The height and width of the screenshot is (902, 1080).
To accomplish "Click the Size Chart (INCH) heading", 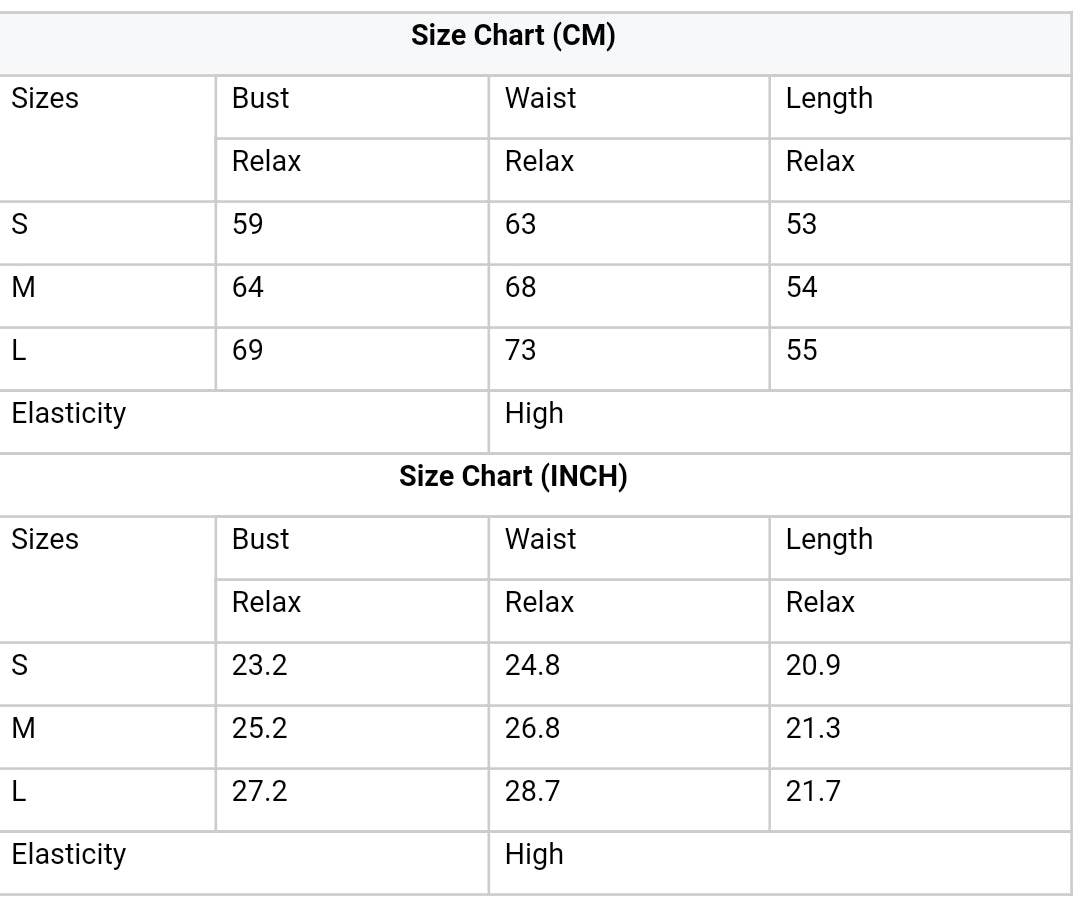I will (x=513, y=476).
